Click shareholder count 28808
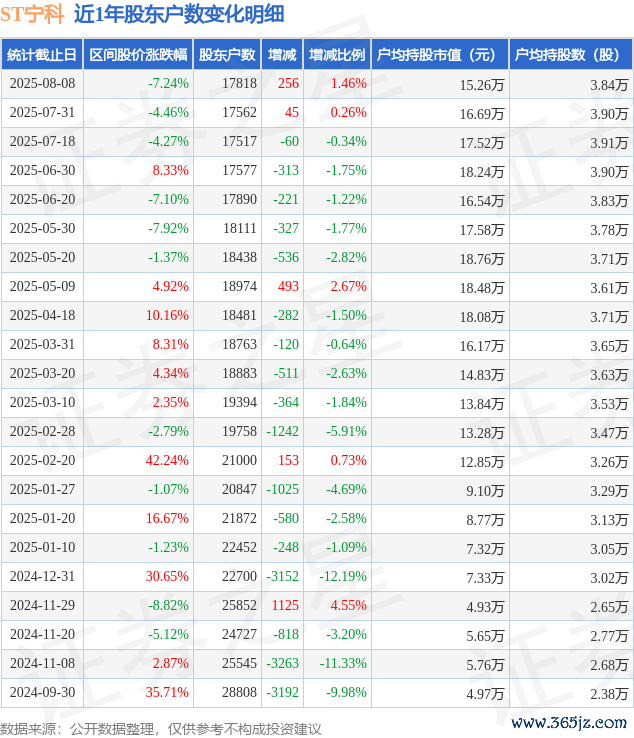634x738 pixels. click(x=240, y=692)
